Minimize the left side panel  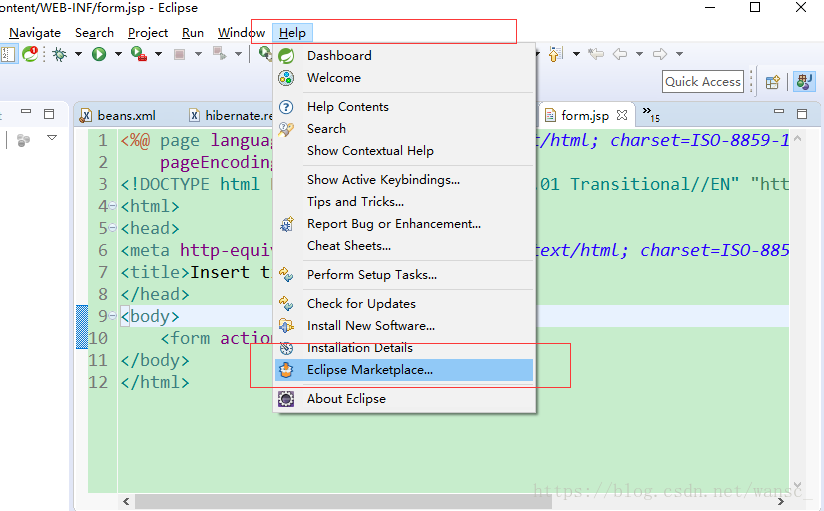[x=26, y=112]
